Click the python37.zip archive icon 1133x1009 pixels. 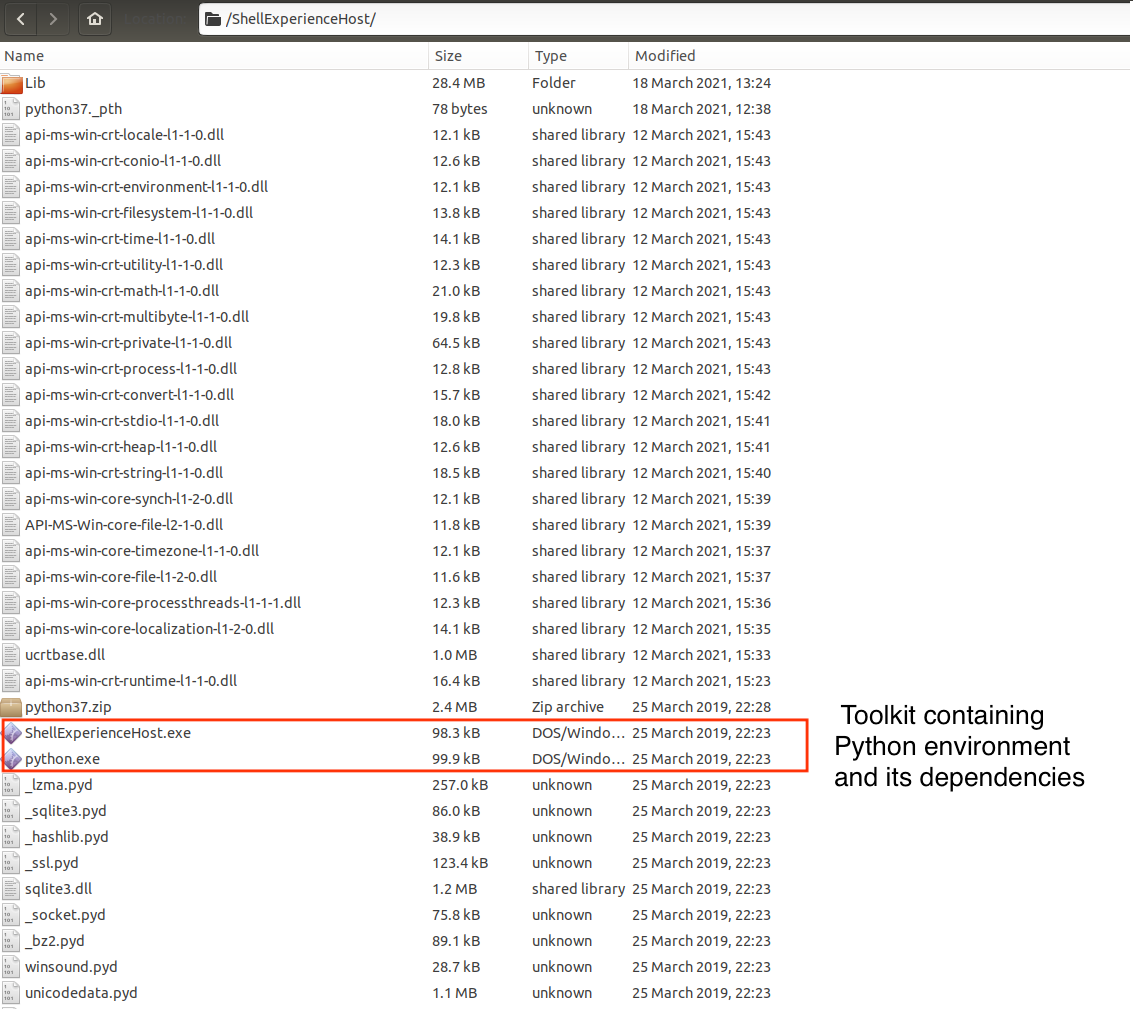12,707
